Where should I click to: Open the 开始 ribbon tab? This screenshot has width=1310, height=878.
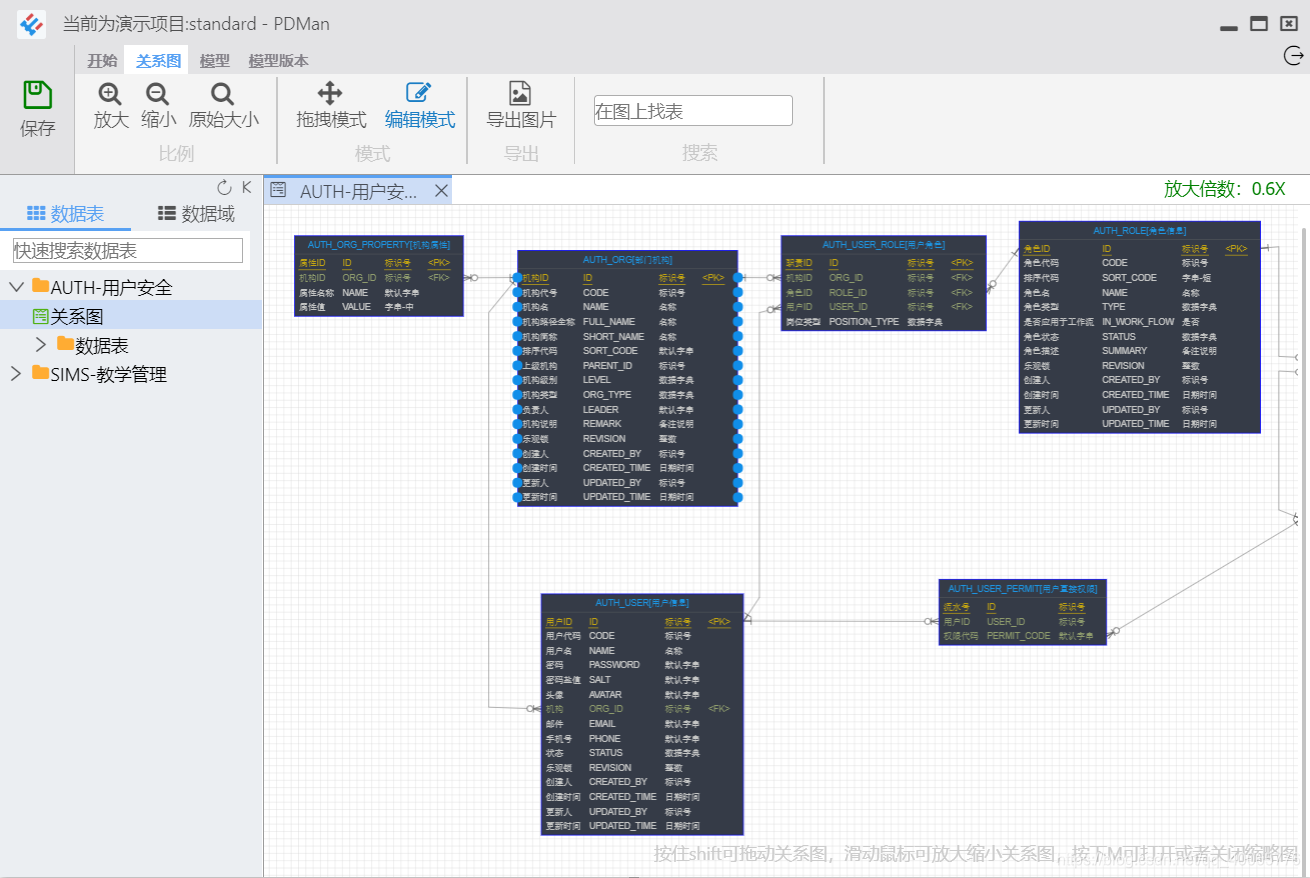[x=102, y=61]
